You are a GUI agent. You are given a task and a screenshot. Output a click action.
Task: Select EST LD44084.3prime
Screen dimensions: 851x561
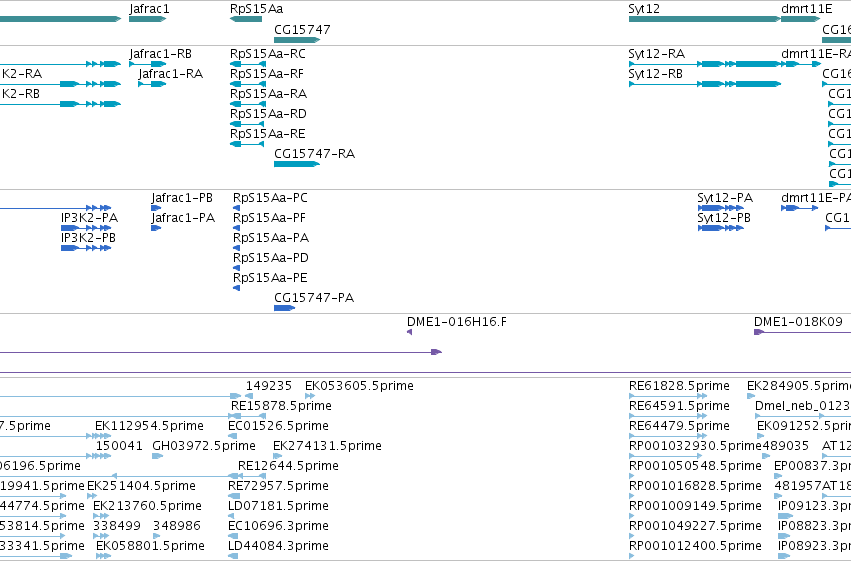tap(233, 556)
